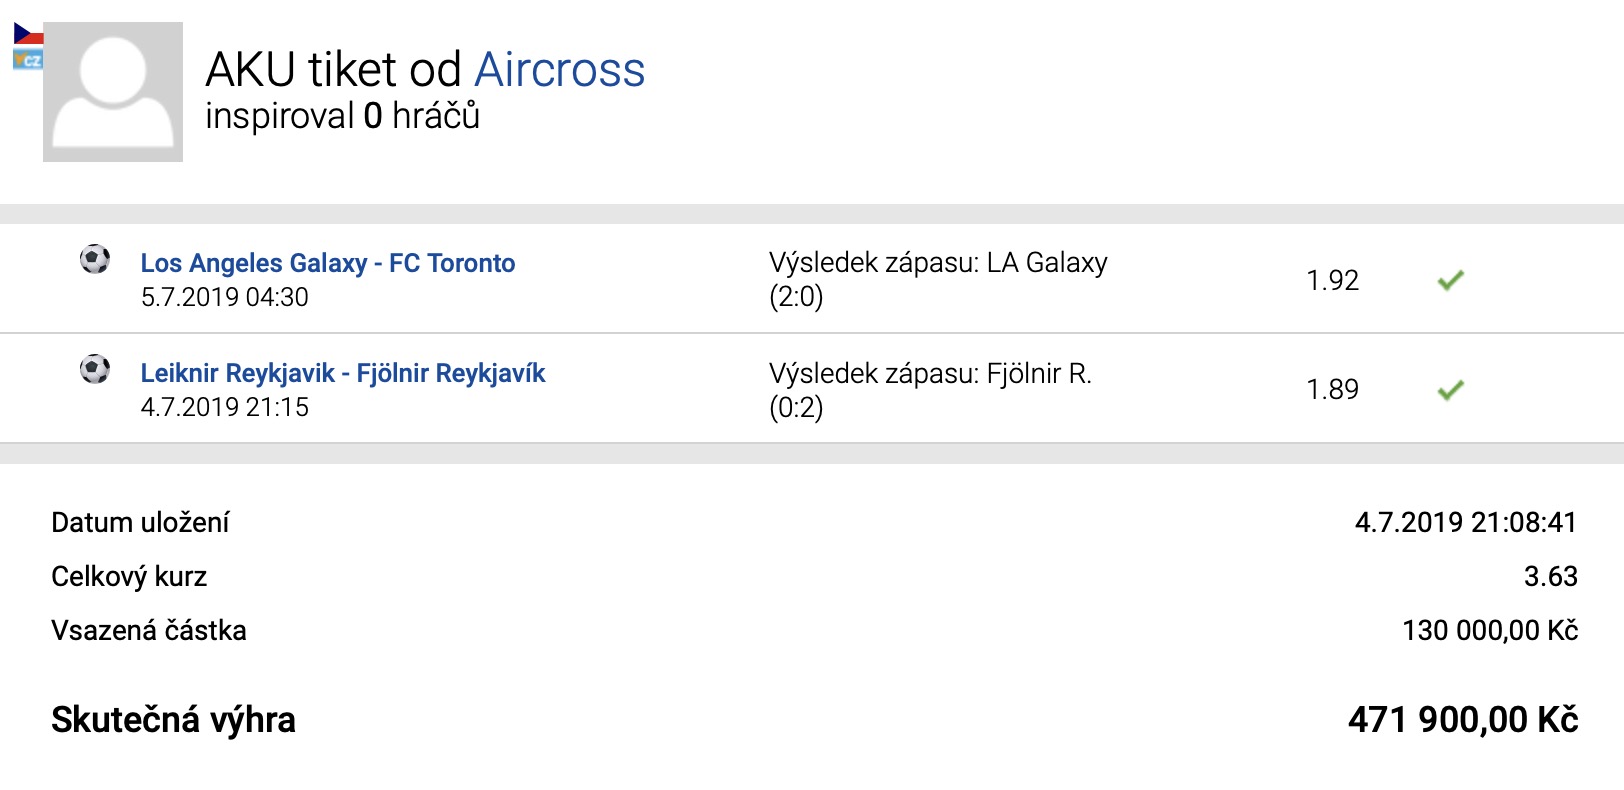Click the total odds value 3.63
Viewport: 1624px width, 790px height.
tap(1550, 577)
